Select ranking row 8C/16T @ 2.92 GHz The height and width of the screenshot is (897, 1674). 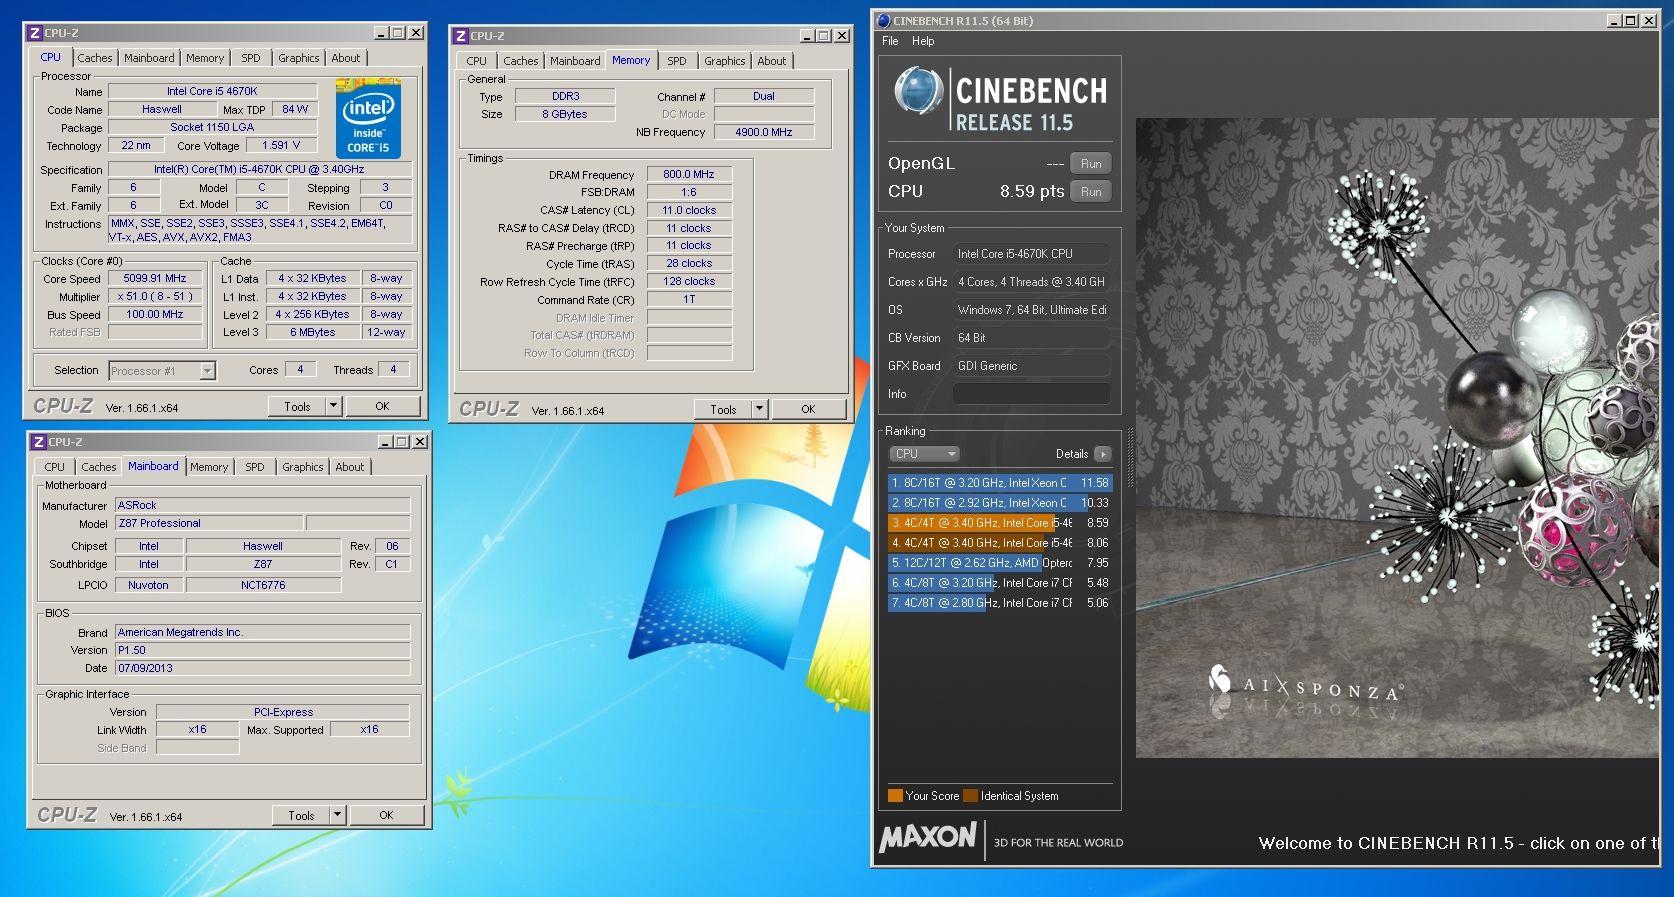click(1000, 503)
